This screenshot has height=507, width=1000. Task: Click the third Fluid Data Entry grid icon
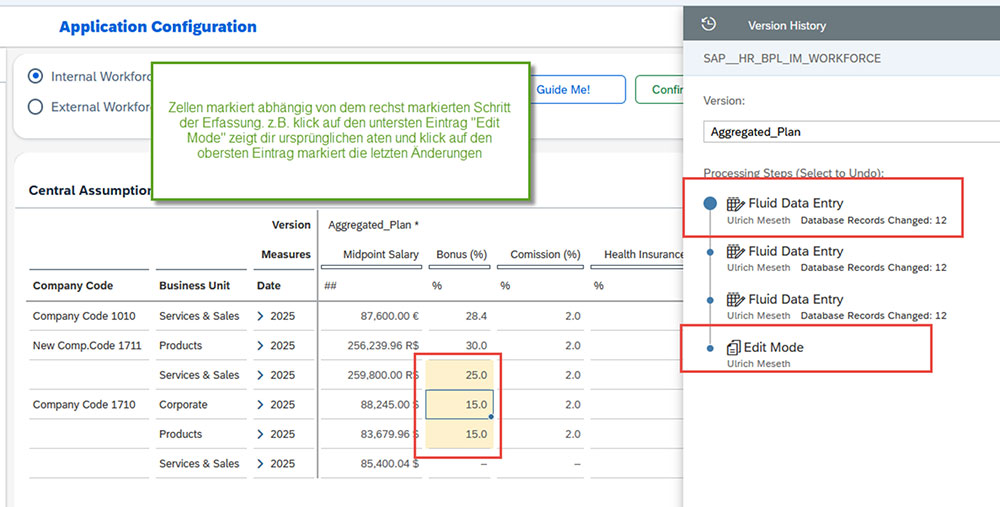pos(736,300)
